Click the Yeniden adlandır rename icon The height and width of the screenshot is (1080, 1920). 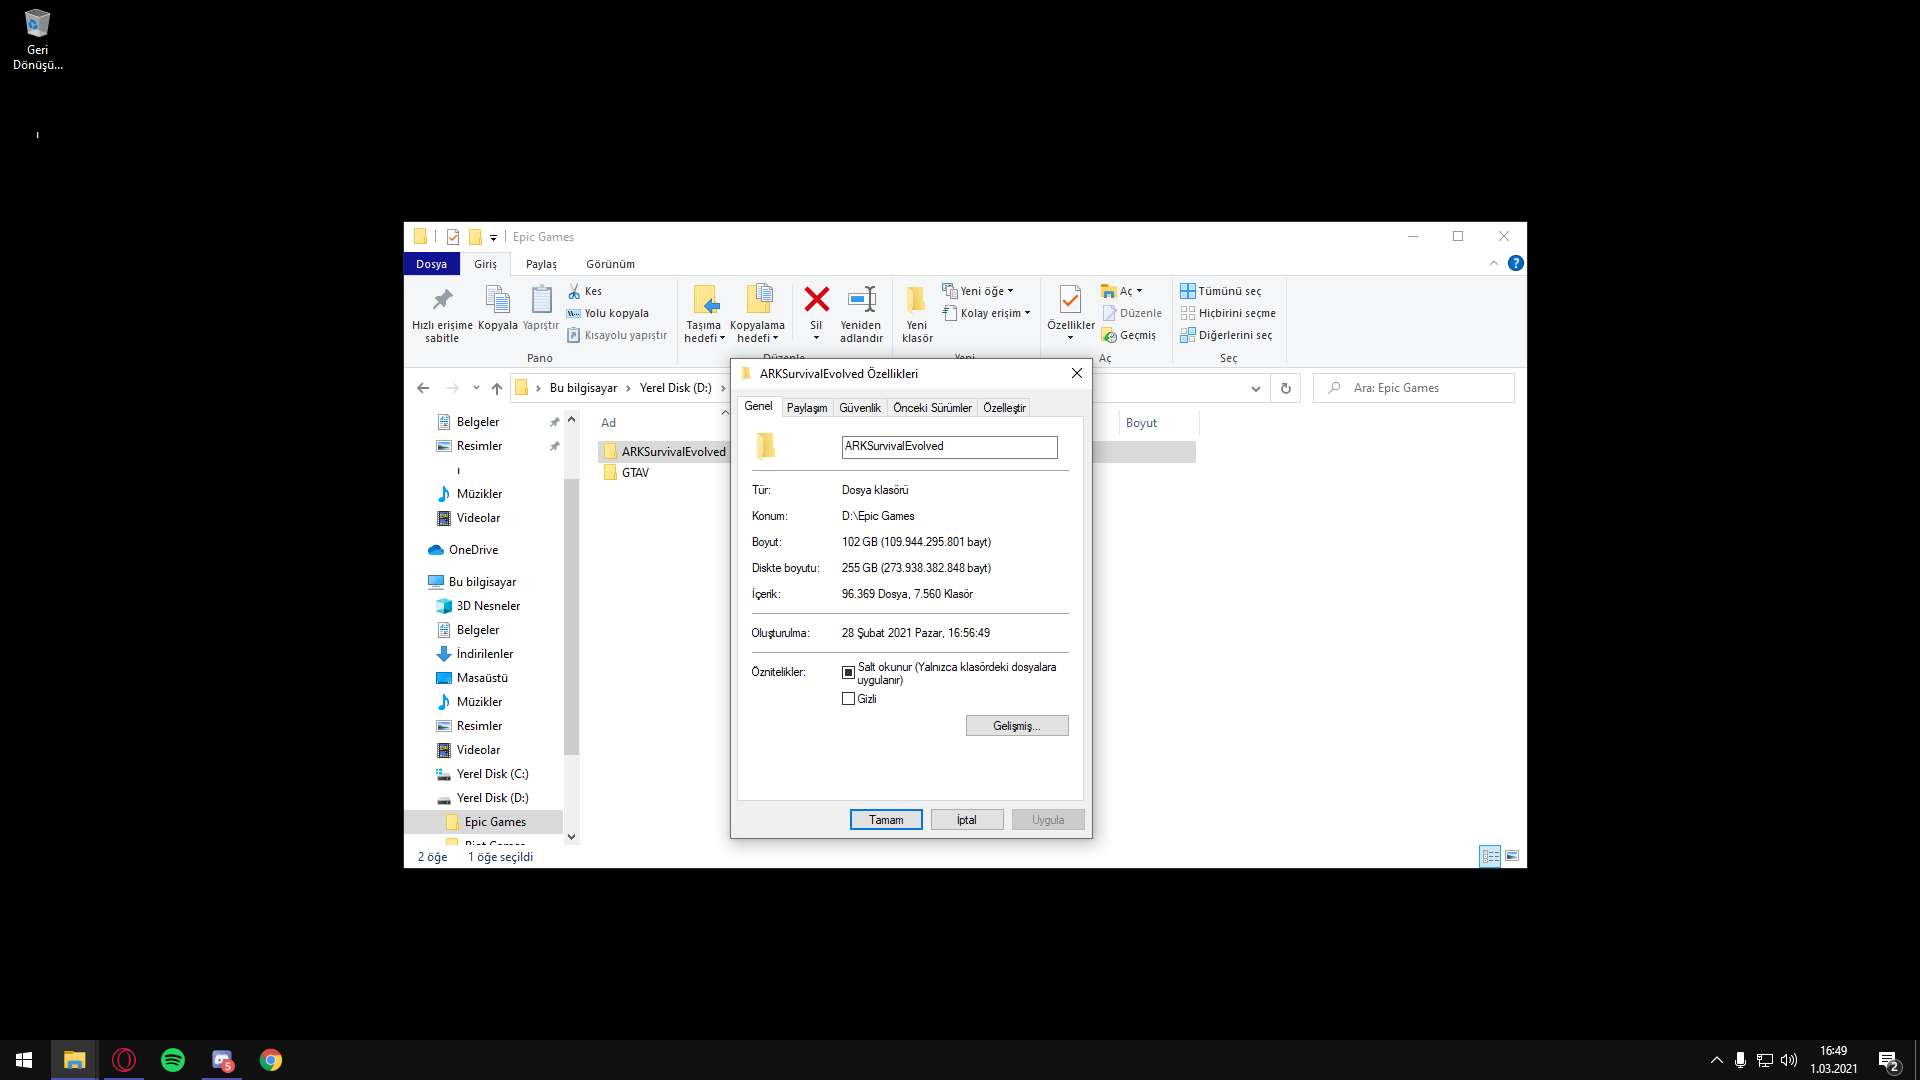(861, 299)
